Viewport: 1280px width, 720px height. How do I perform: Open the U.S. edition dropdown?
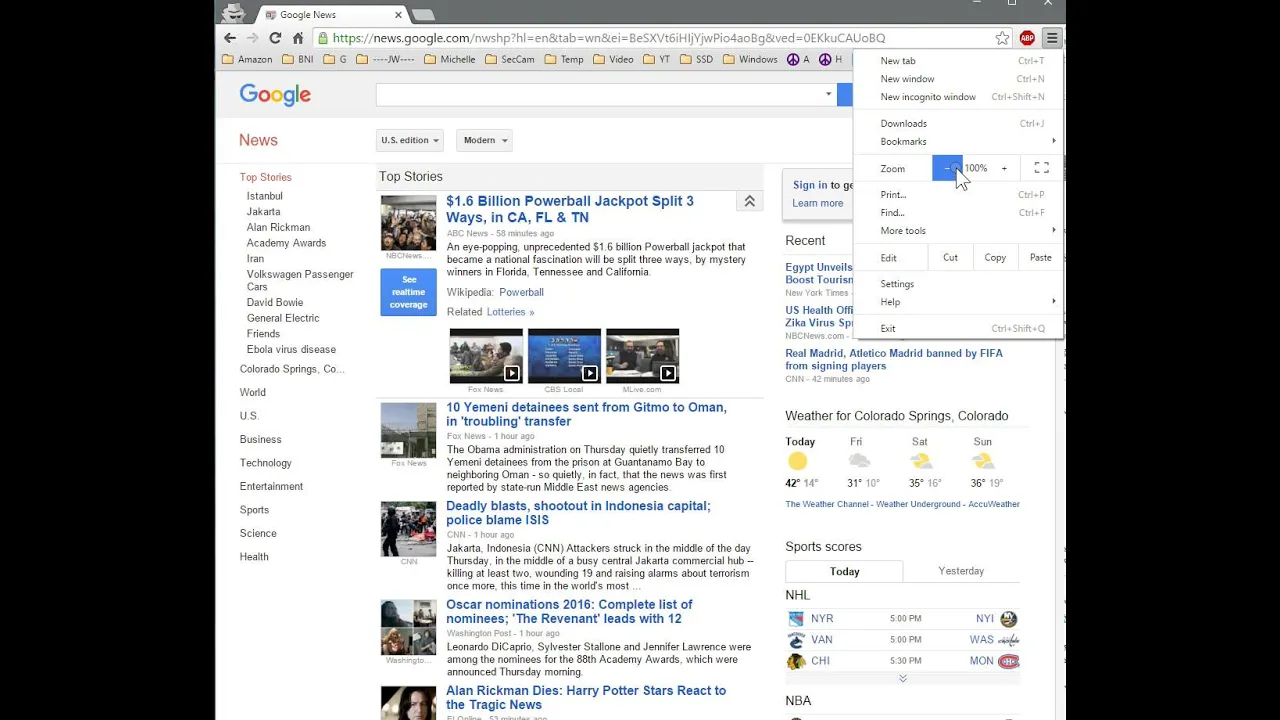pos(409,140)
